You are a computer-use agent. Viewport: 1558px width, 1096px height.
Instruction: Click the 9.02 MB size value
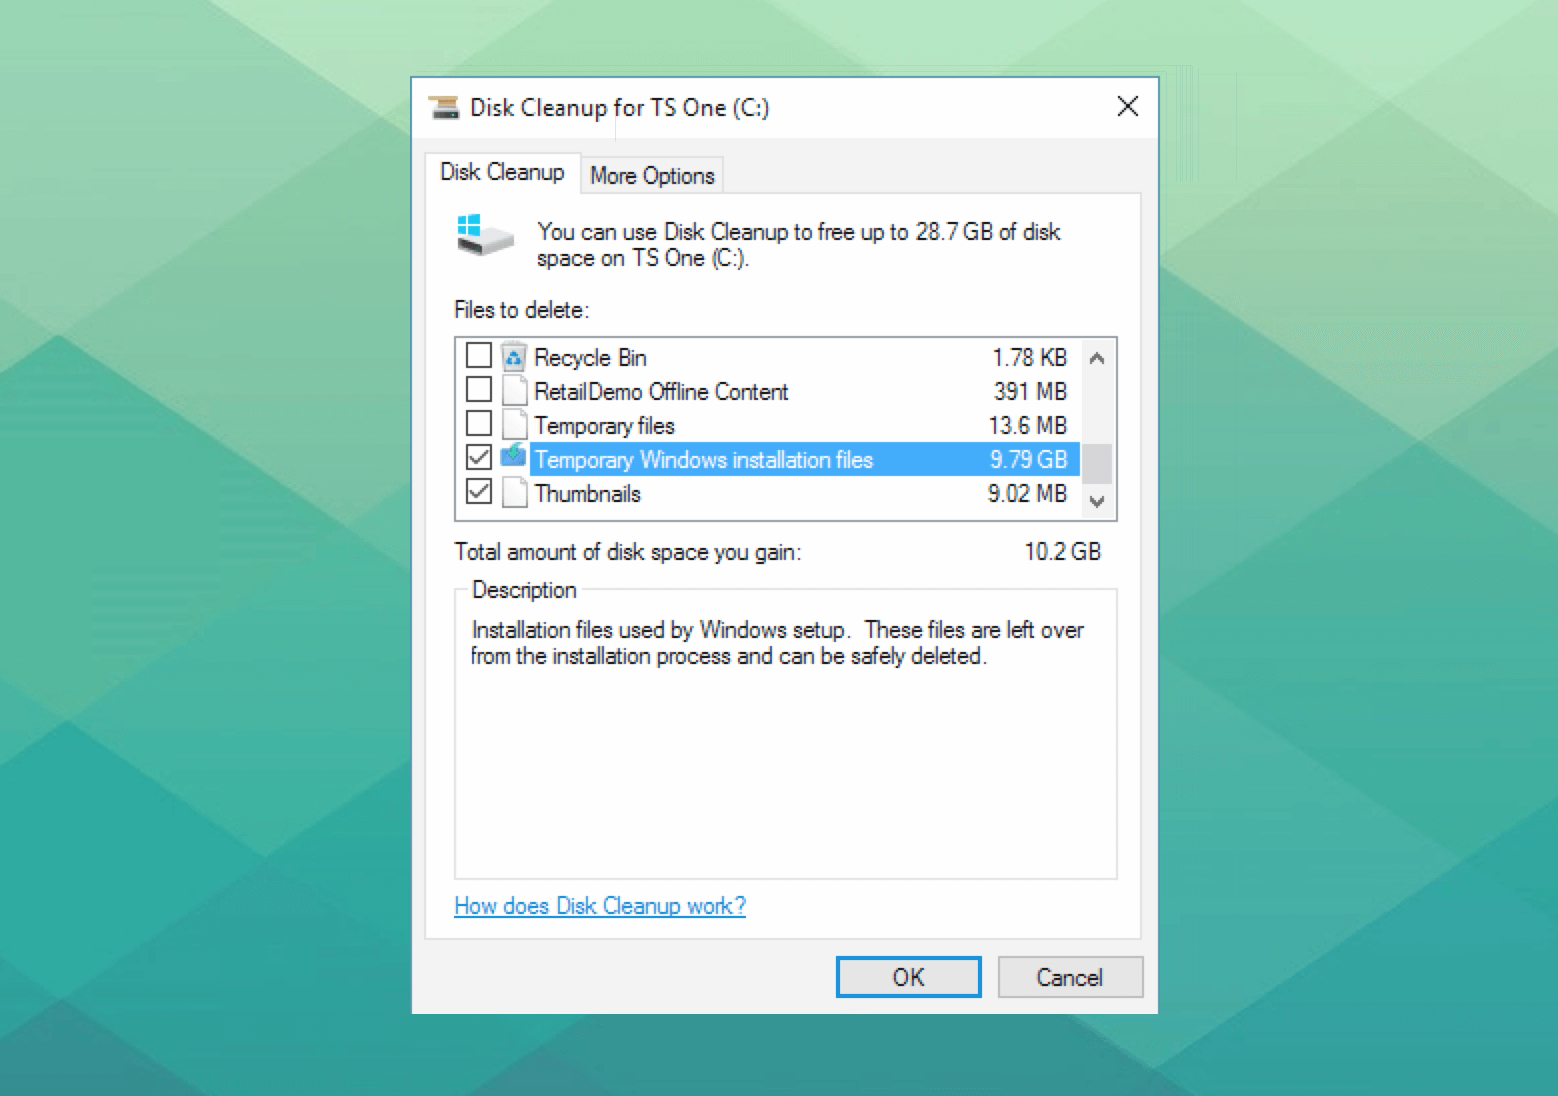click(x=1027, y=493)
